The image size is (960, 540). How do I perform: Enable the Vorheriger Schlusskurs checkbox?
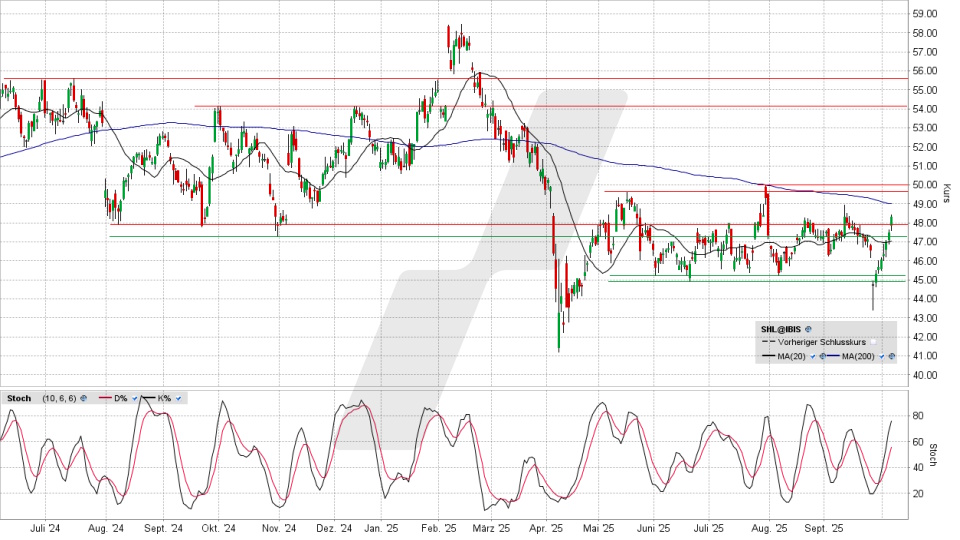pos(872,342)
